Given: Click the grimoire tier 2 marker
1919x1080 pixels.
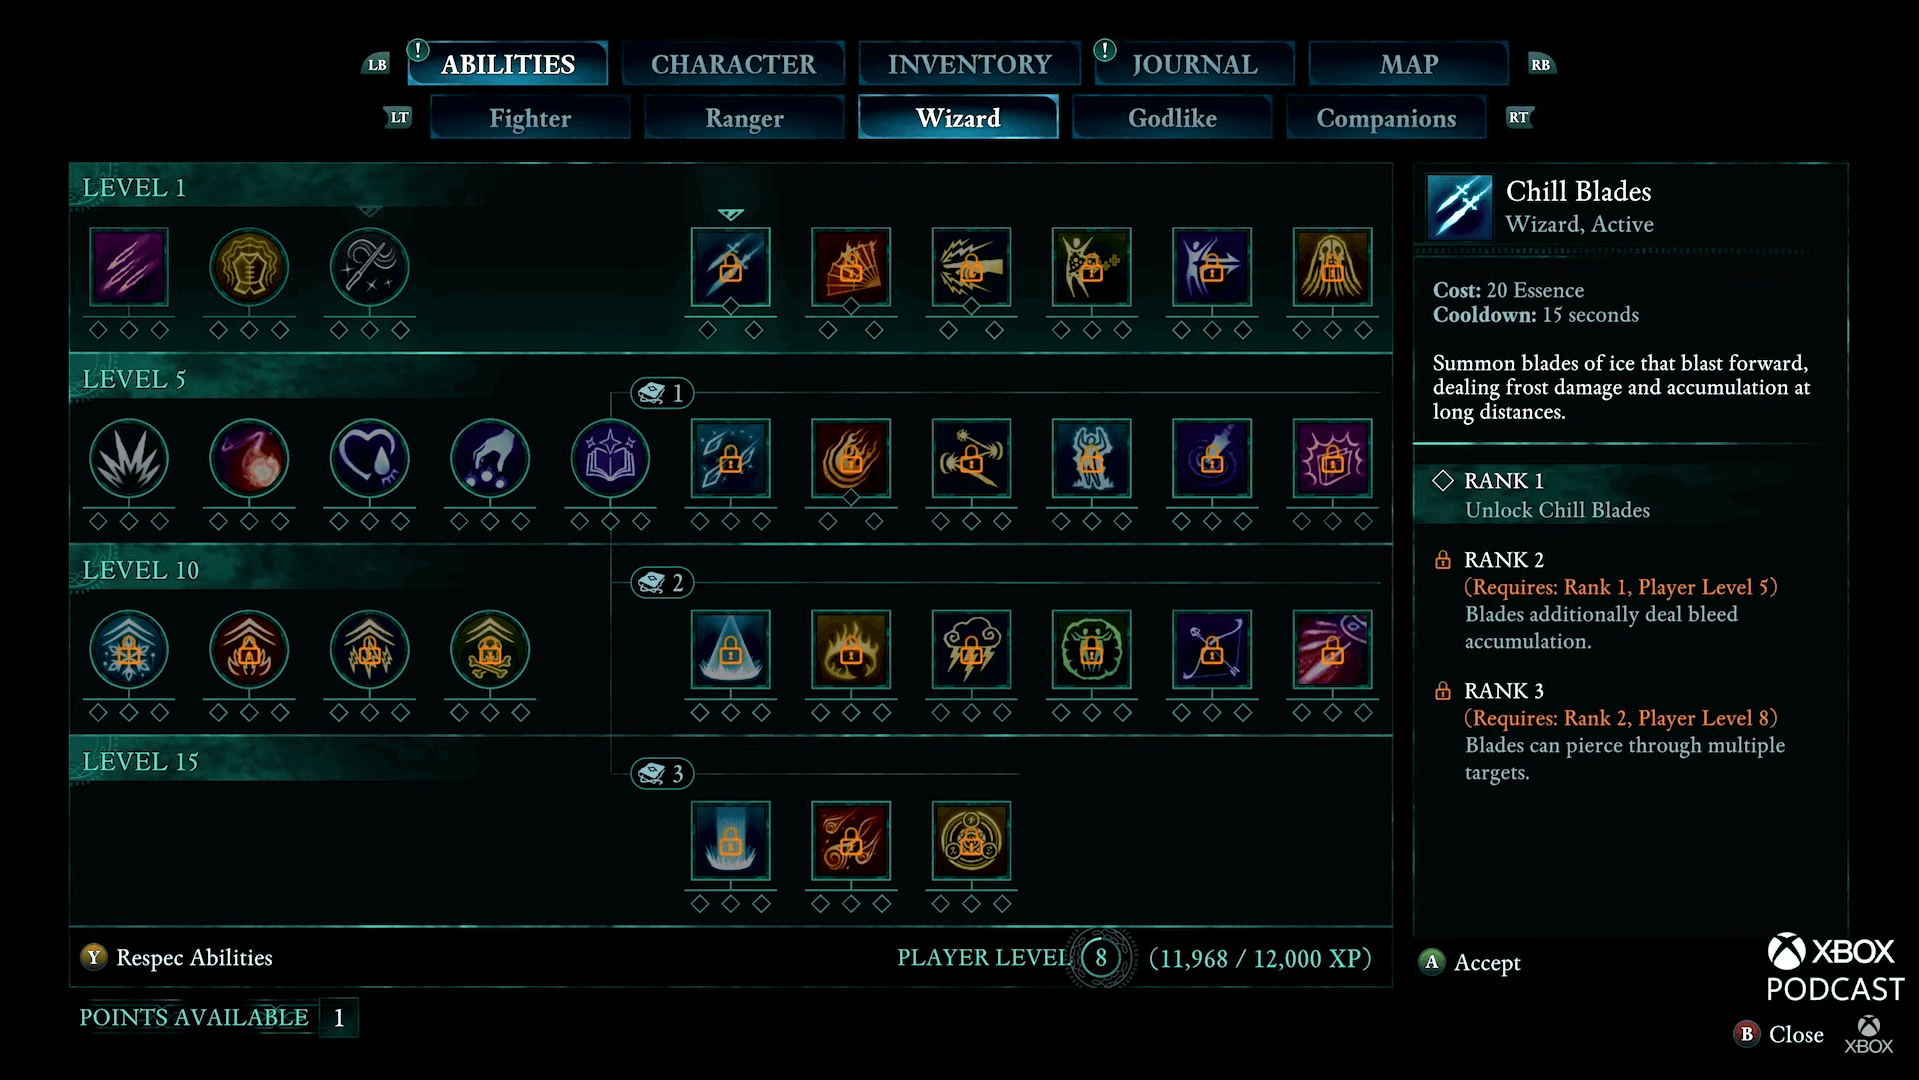Looking at the screenshot, I should [x=662, y=582].
